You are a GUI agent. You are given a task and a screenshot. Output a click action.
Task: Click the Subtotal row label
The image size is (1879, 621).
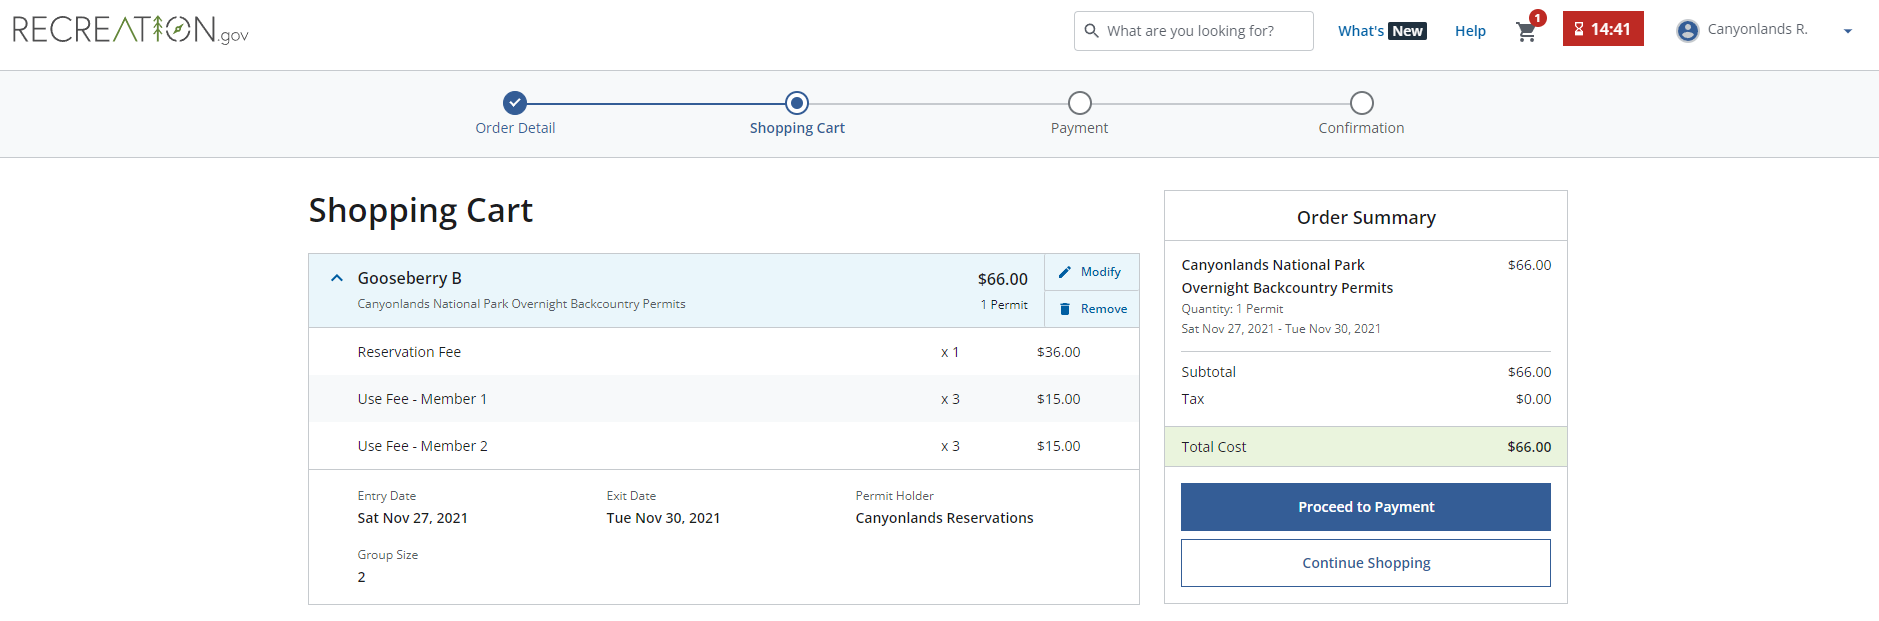pyautogui.click(x=1208, y=372)
